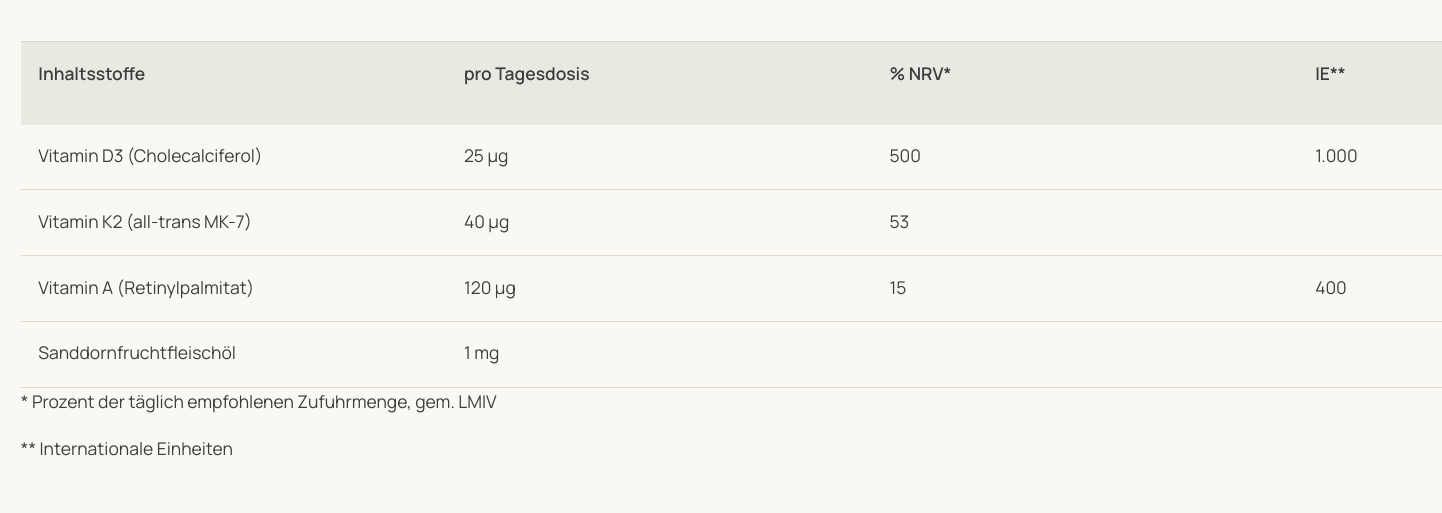Click the empty IE cell for Vitamin K2
This screenshot has width=1442, height=513.
coord(1335,222)
